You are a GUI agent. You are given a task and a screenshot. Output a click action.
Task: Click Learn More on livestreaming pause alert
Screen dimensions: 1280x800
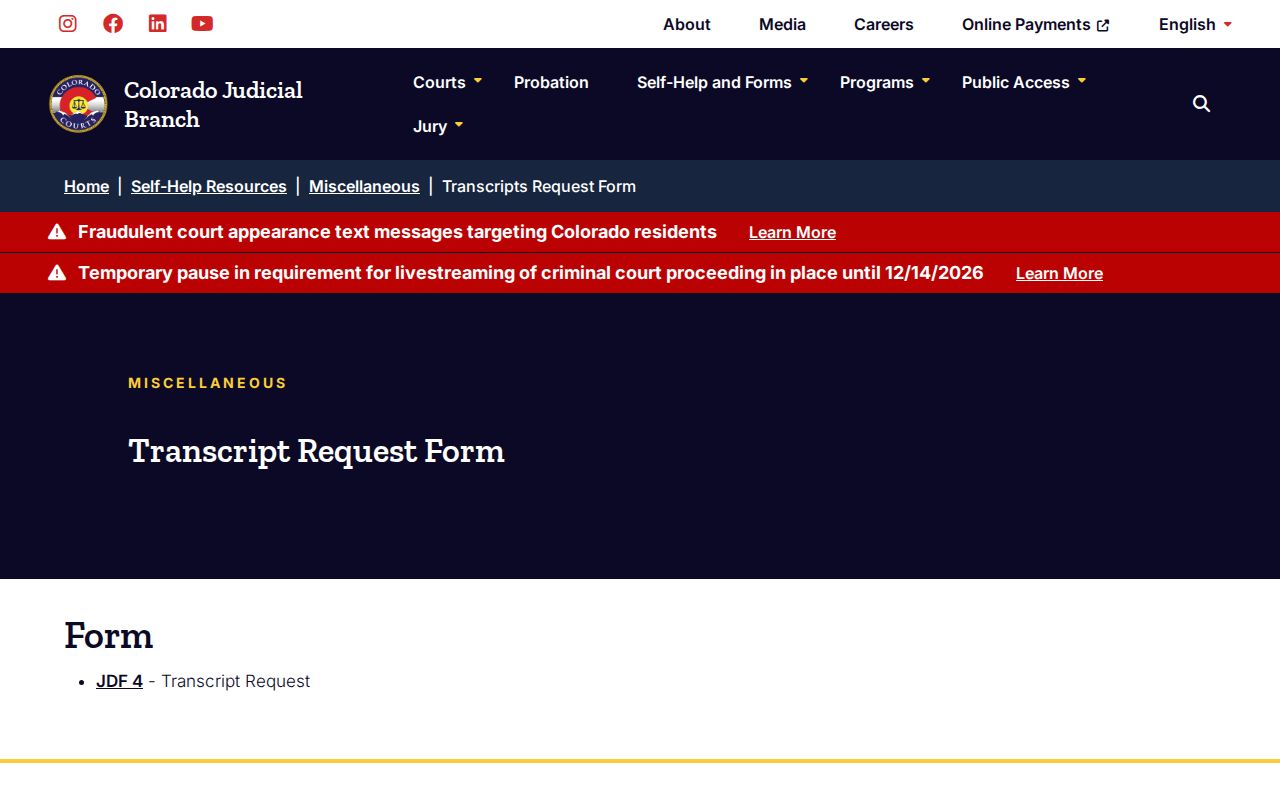click(1059, 273)
